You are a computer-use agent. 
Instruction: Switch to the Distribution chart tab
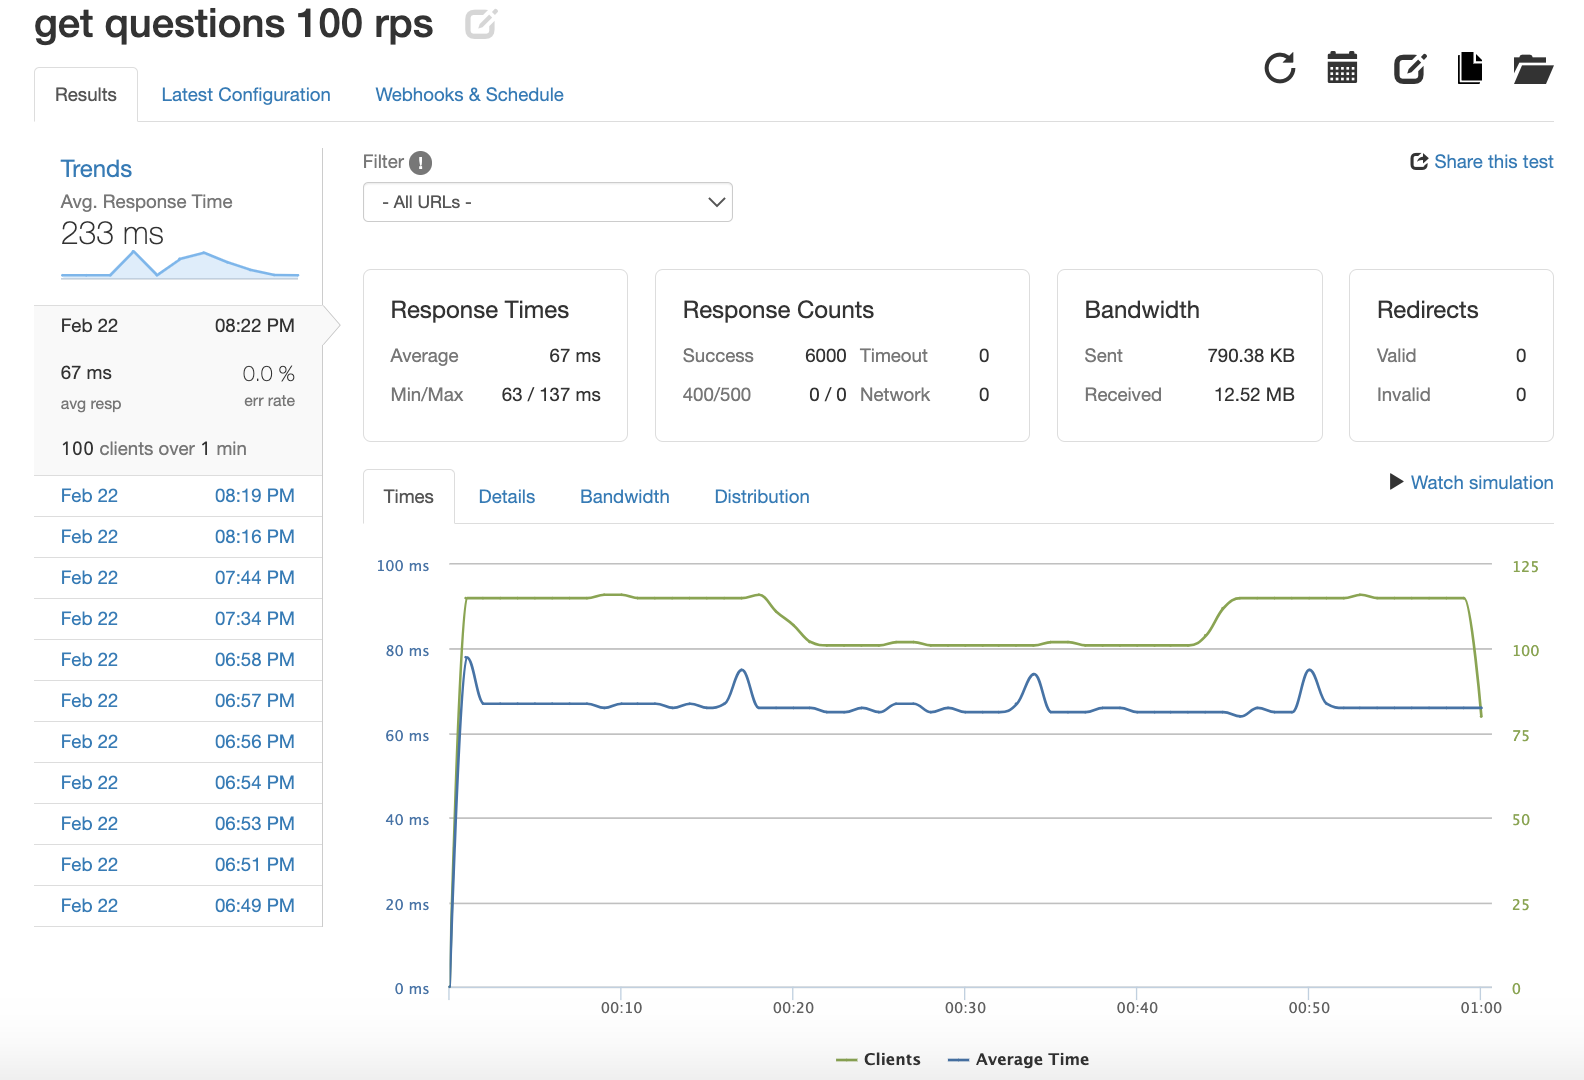pyautogui.click(x=762, y=497)
